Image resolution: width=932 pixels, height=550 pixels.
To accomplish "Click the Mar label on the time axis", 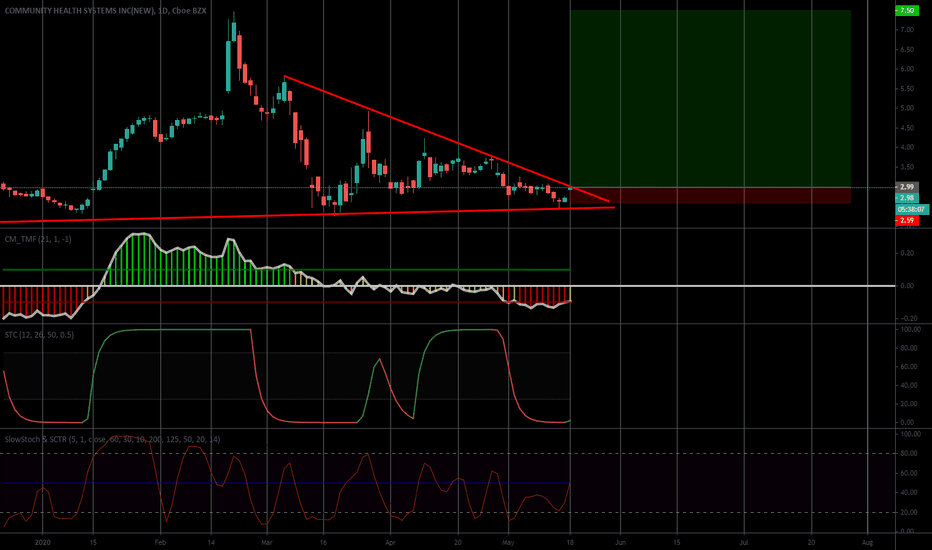I will coord(267,542).
